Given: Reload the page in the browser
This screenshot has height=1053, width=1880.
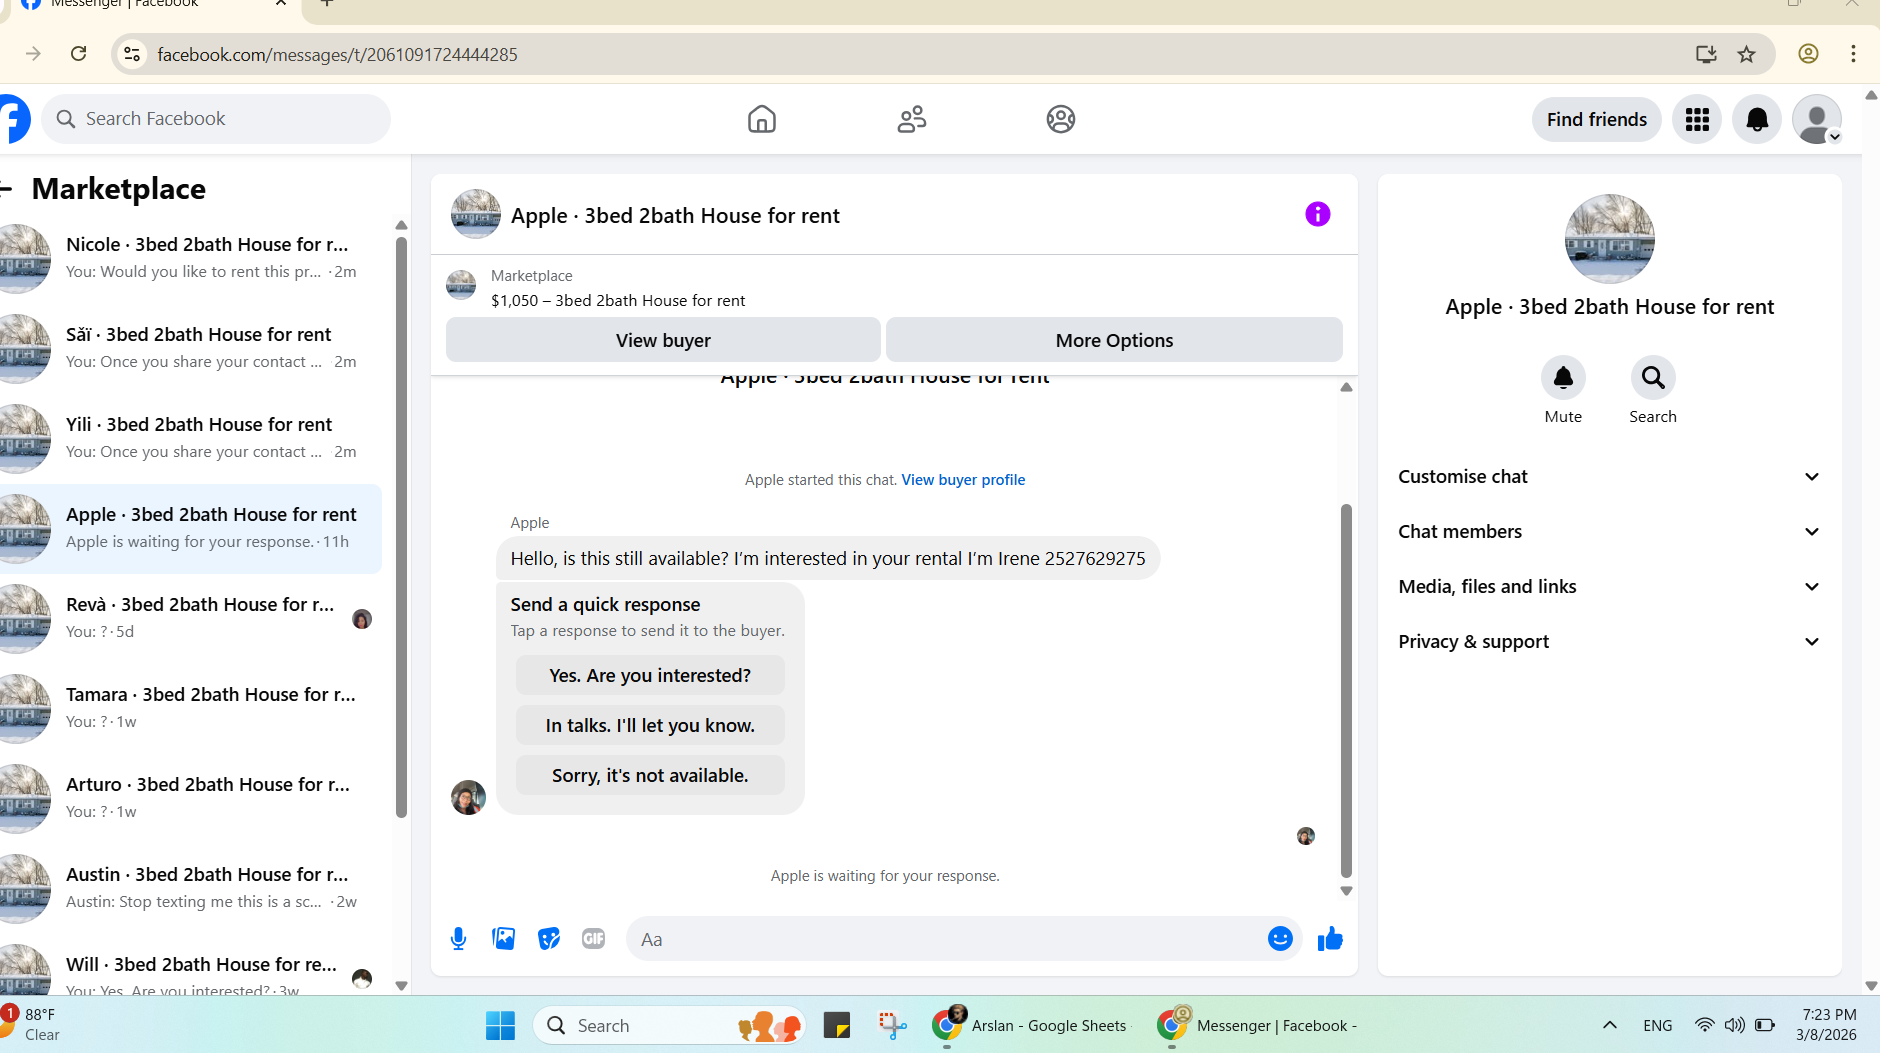Looking at the screenshot, I should [x=79, y=54].
